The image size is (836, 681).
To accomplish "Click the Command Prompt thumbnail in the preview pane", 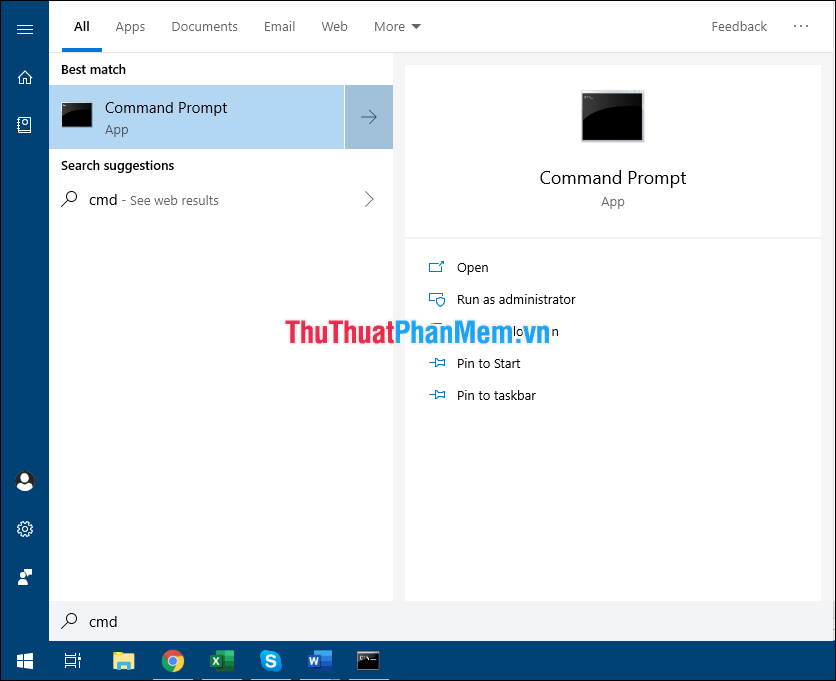I will [612, 116].
